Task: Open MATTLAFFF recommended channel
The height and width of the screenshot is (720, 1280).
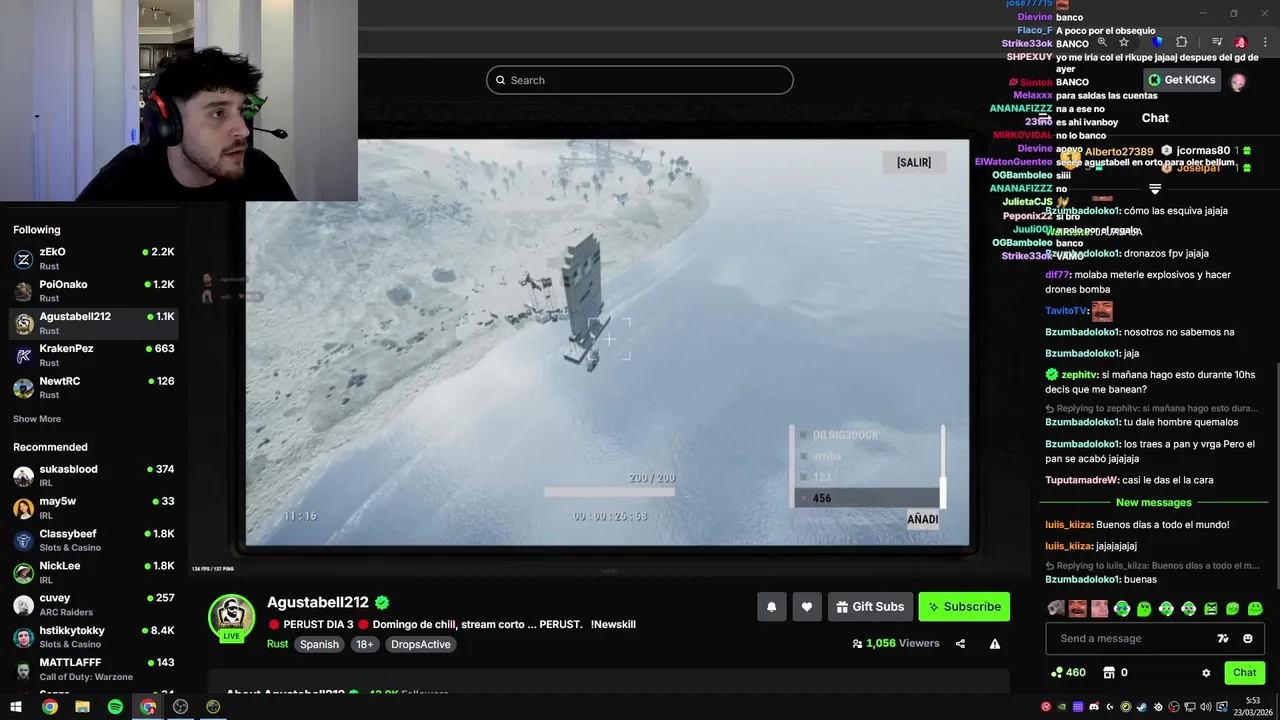Action: 94,669
